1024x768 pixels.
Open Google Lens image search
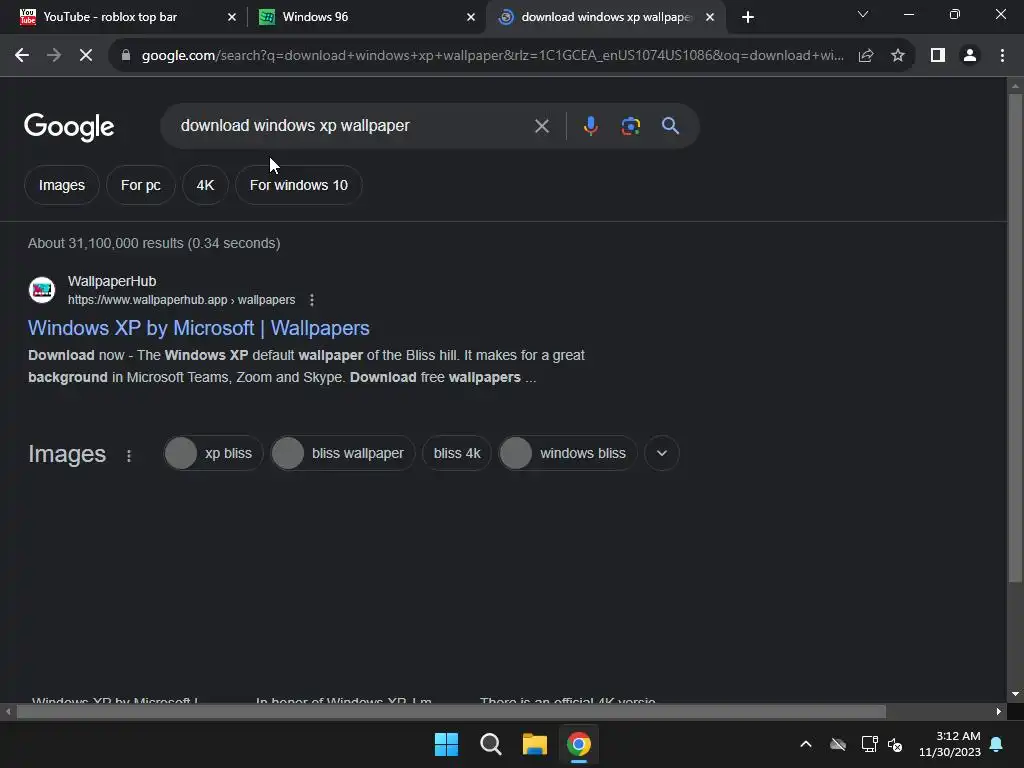pyautogui.click(x=630, y=125)
